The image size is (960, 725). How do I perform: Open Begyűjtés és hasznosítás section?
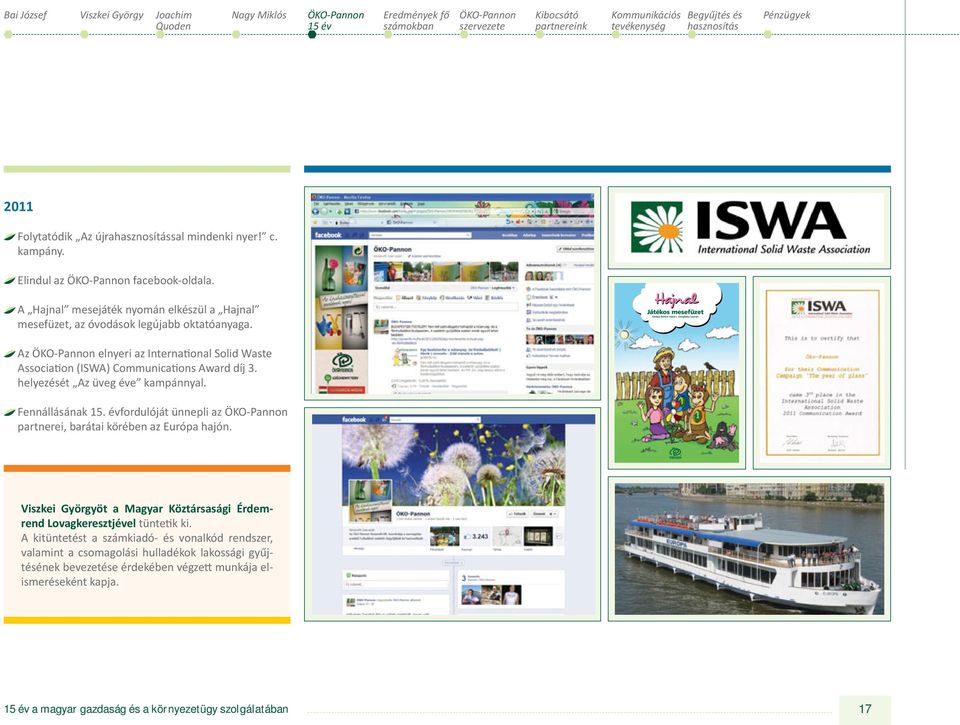point(714,20)
